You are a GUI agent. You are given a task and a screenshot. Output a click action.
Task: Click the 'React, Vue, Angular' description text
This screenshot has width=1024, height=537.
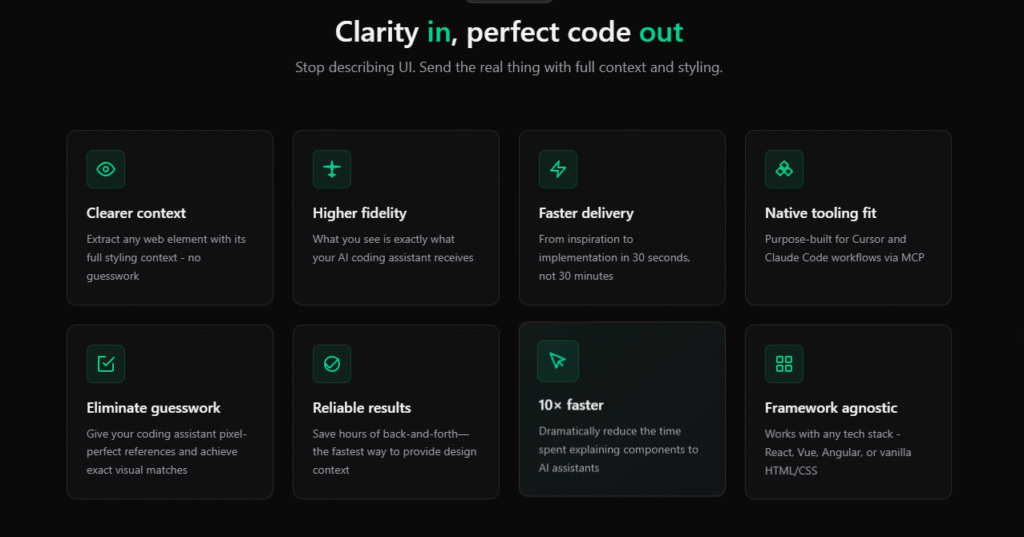[x=838, y=452]
